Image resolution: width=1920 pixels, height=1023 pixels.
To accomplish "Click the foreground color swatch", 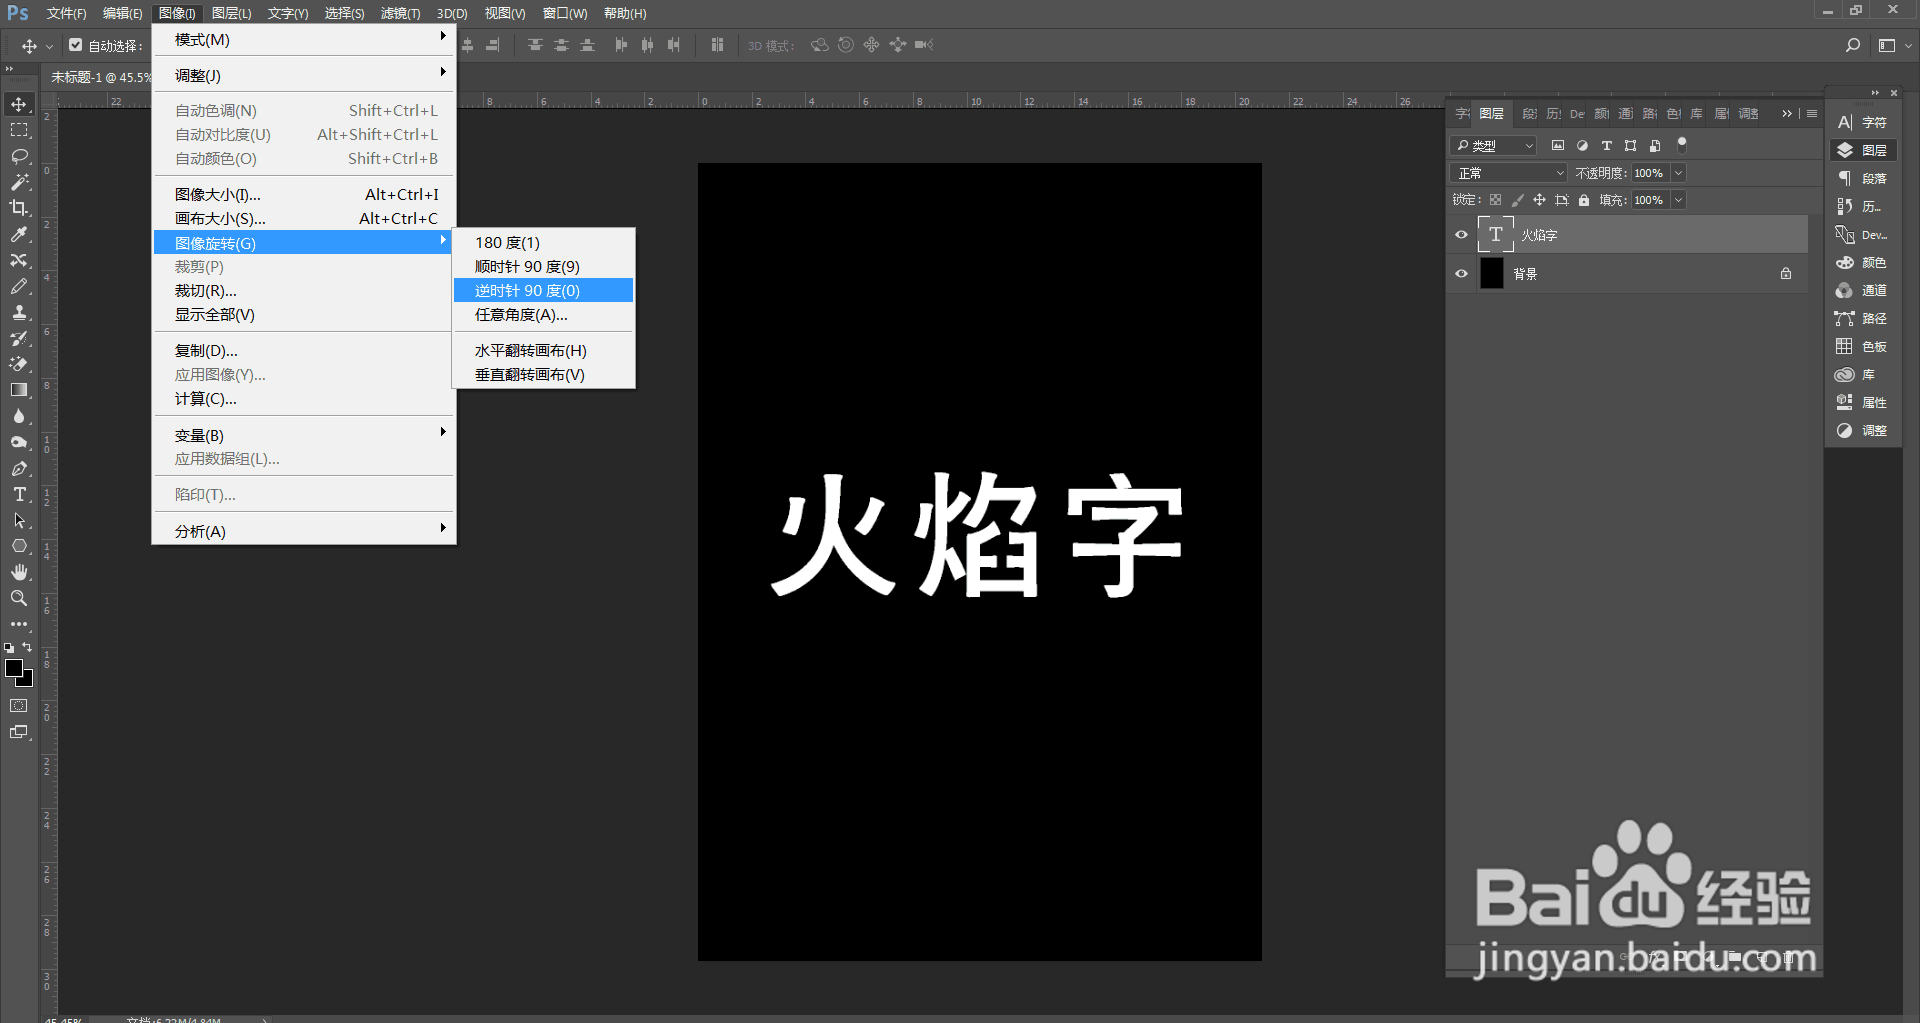I will click(14, 668).
